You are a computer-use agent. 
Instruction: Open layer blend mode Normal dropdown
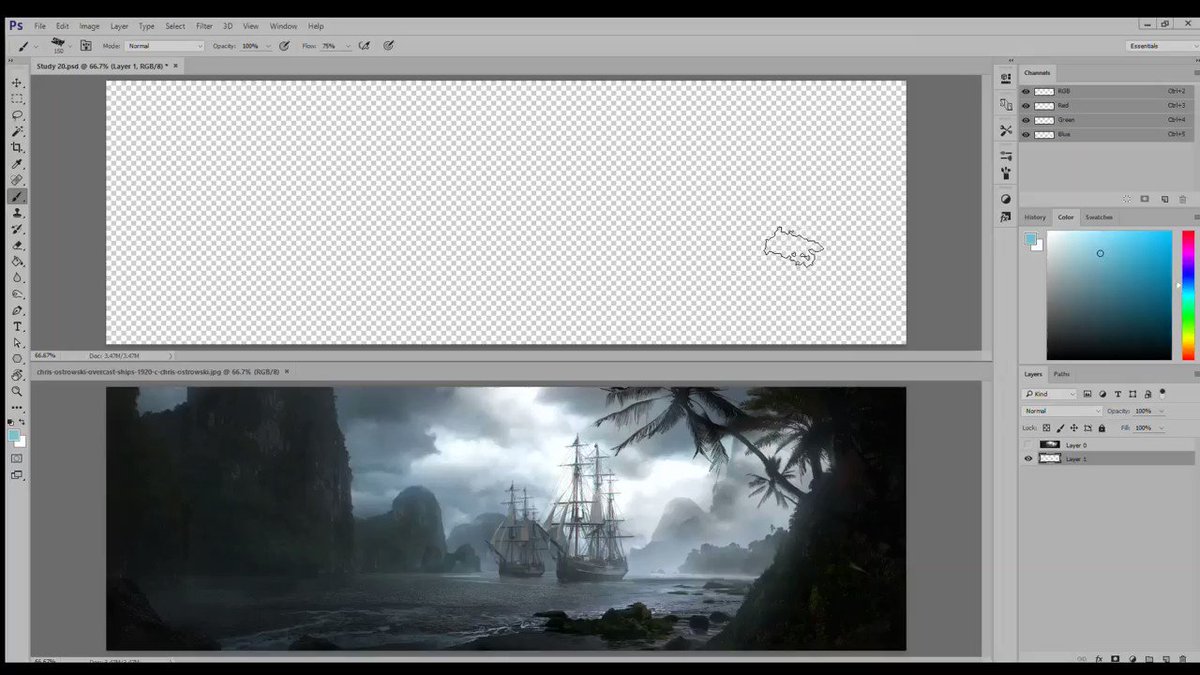[x=1062, y=411]
